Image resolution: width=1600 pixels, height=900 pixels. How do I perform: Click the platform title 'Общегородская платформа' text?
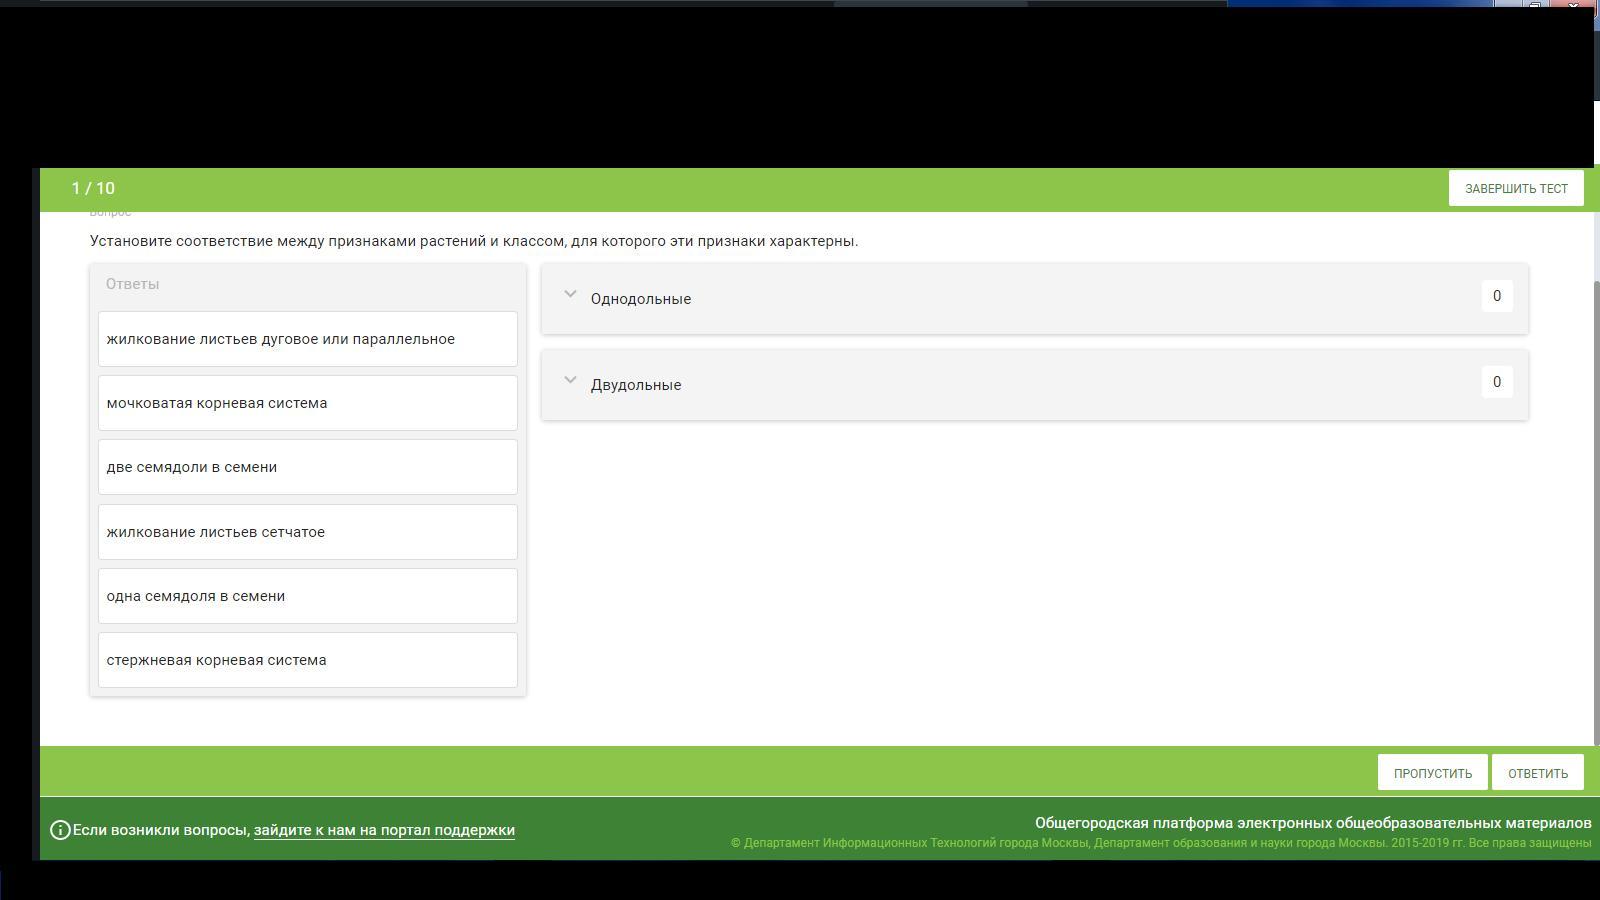[x=1313, y=823]
